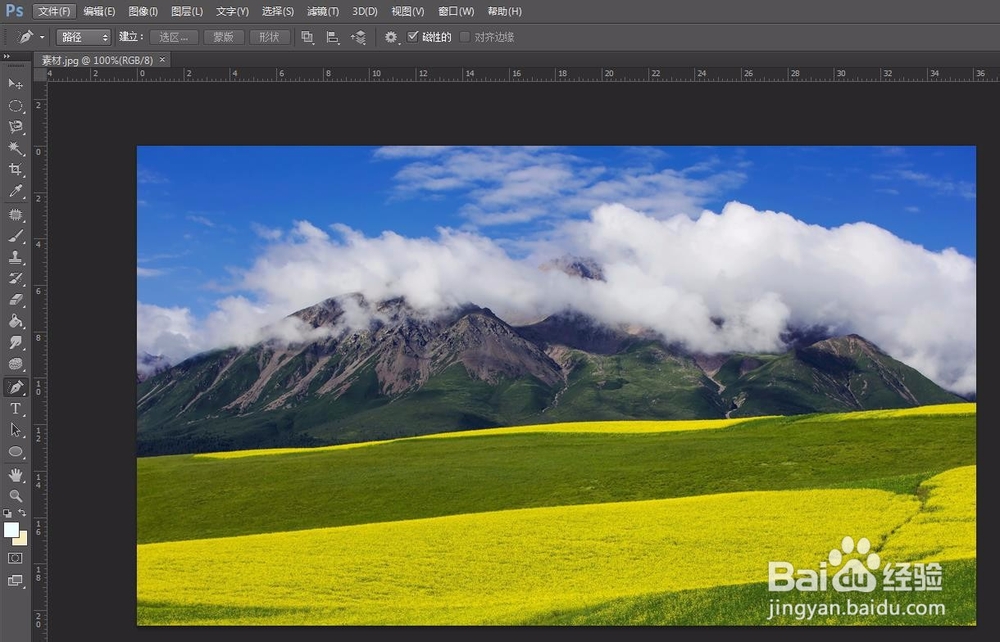Image resolution: width=1000 pixels, height=642 pixels.
Task: Change screen mode icon
Action: (15, 581)
